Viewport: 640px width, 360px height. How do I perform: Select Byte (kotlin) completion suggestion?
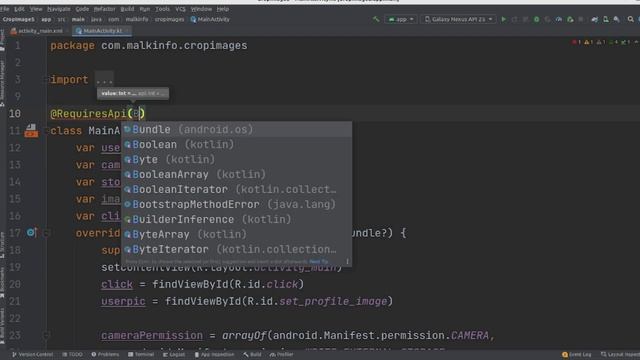click(237, 160)
